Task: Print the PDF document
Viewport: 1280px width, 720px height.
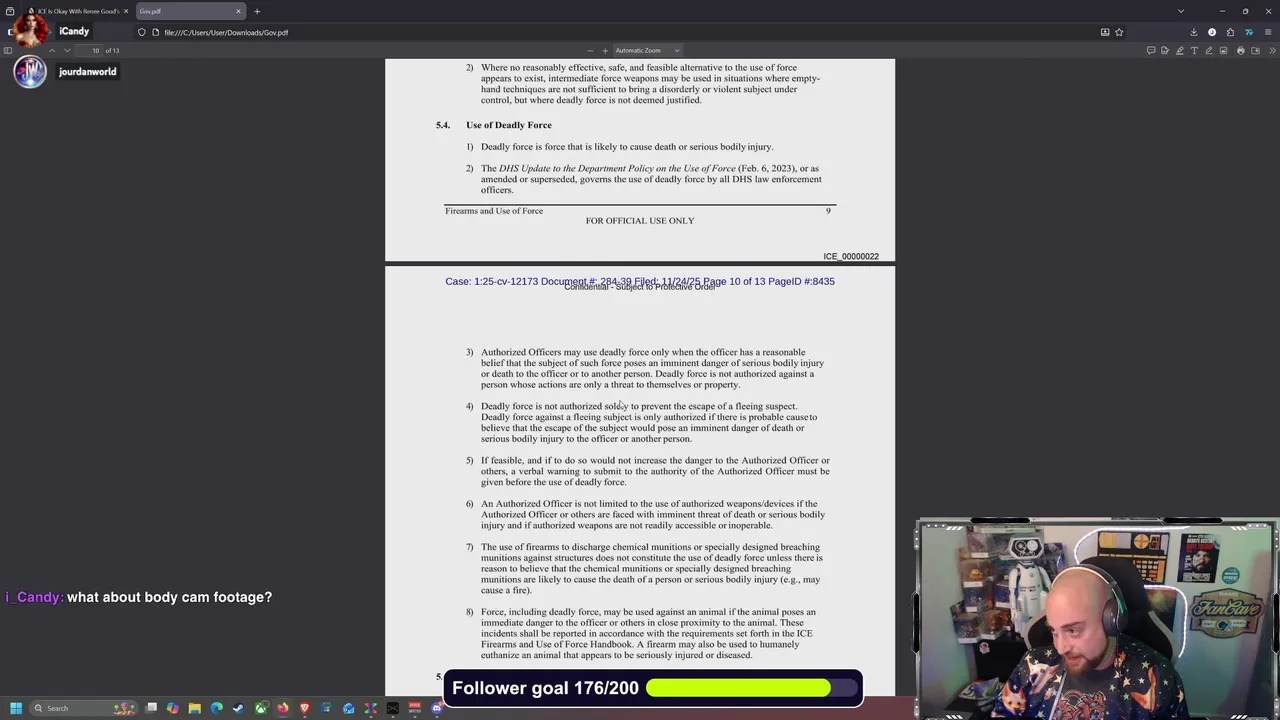Action: coord(1241,50)
